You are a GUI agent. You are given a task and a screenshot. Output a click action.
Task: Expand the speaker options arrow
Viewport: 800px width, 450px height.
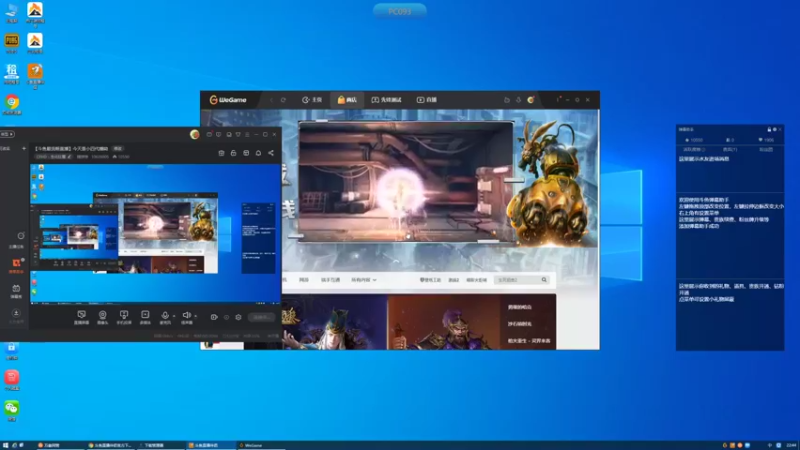coord(195,316)
